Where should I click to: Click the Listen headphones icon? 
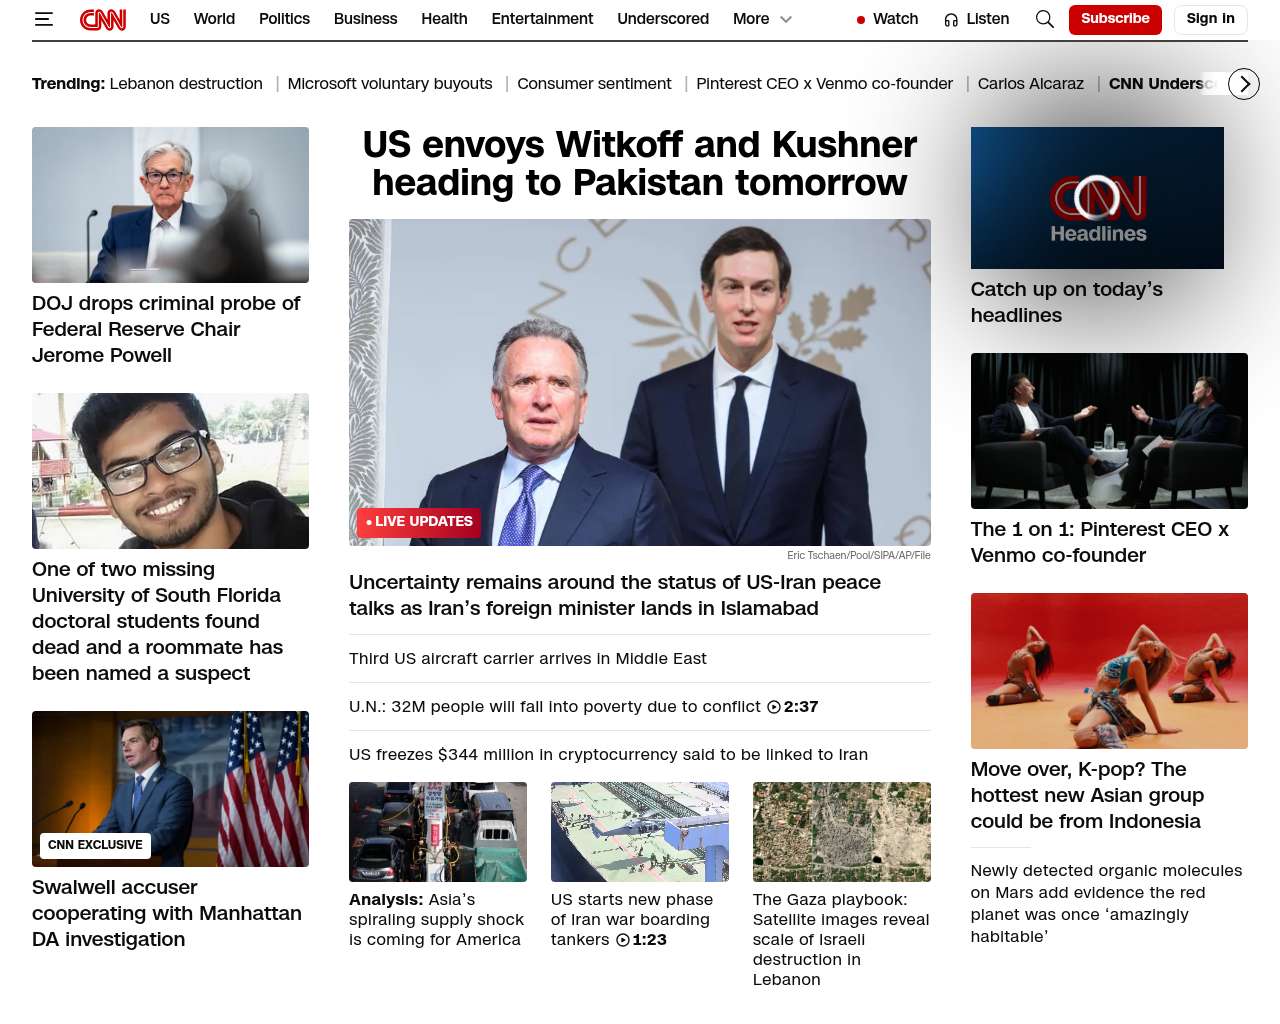(x=951, y=20)
